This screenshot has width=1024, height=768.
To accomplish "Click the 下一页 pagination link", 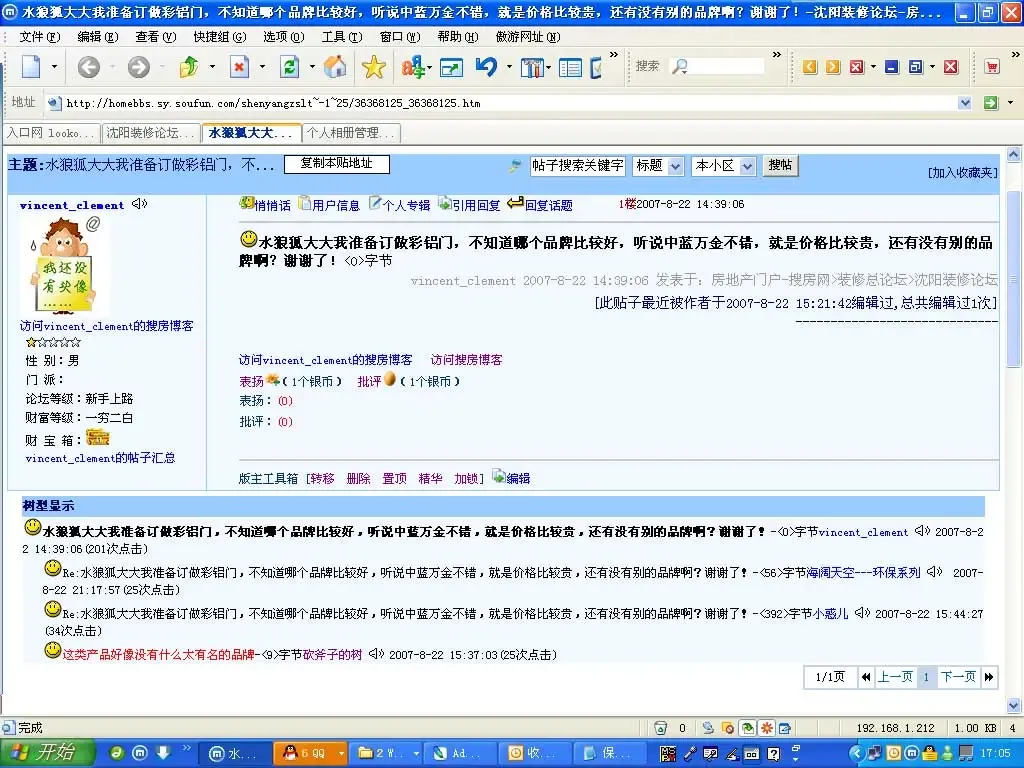I will (x=957, y=677).
